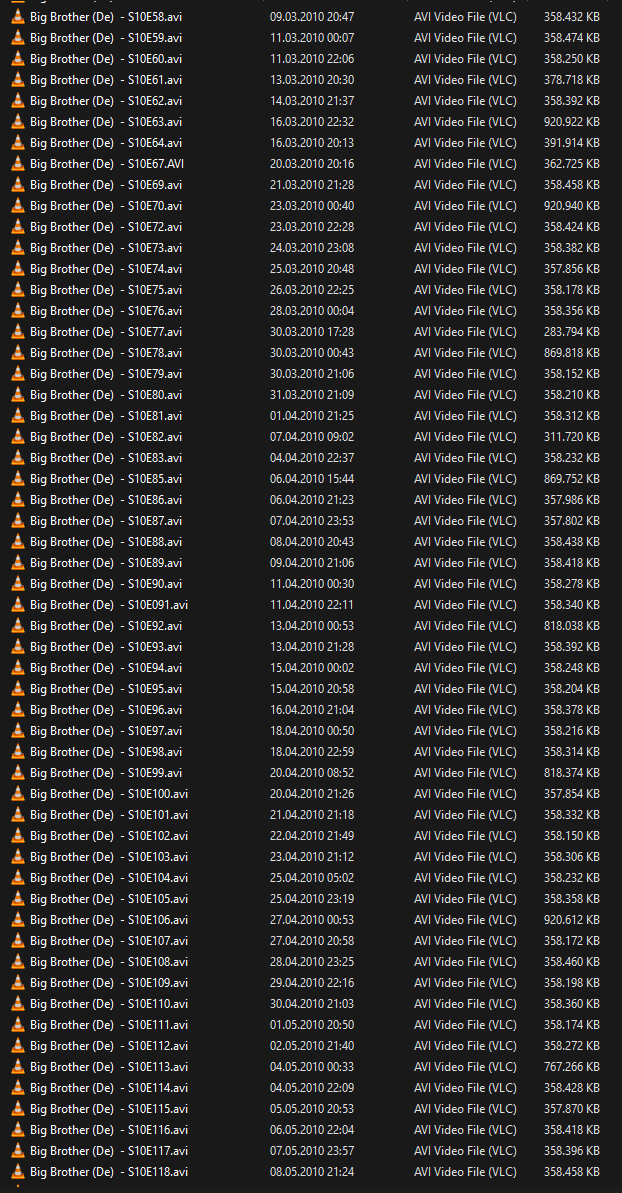Click the VLC cone for S10E117.avi
This screenshot has width=622, height=1193.
17,1150
